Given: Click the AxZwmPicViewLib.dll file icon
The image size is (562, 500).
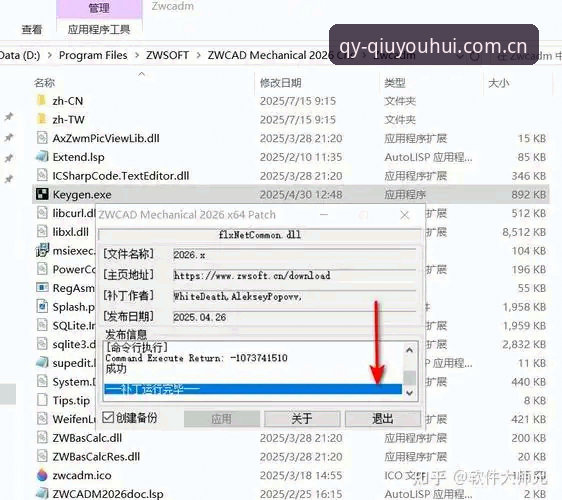Looking at the screenshot, I should pyautogui.click(x=42, y=138).
